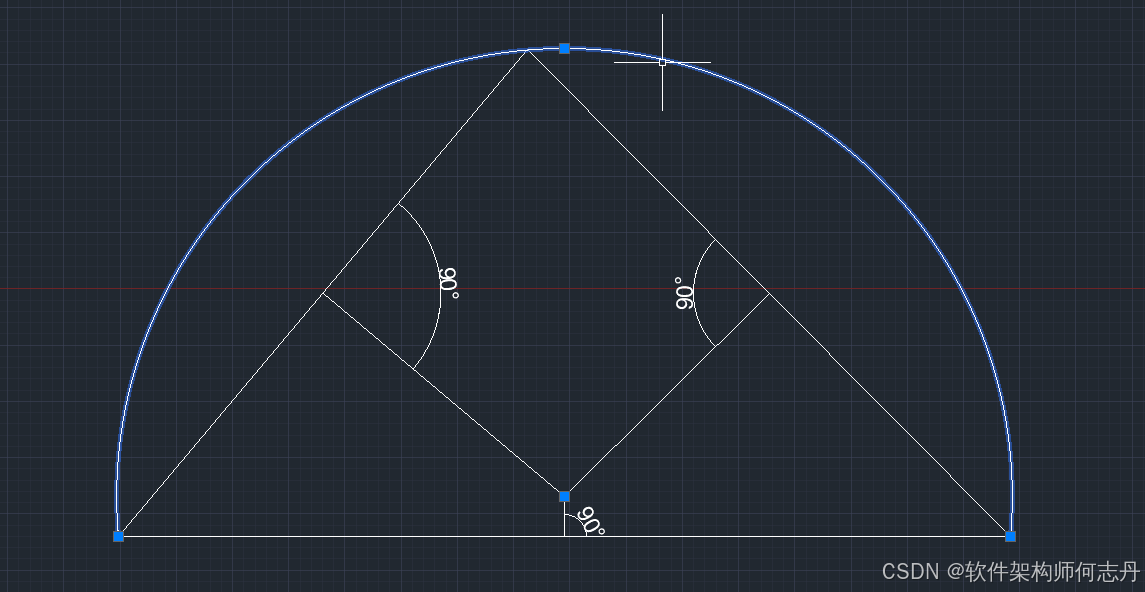
Task: Select the arc's left endpoint grip
Action: pyautogui.click(x=118, y=537)
